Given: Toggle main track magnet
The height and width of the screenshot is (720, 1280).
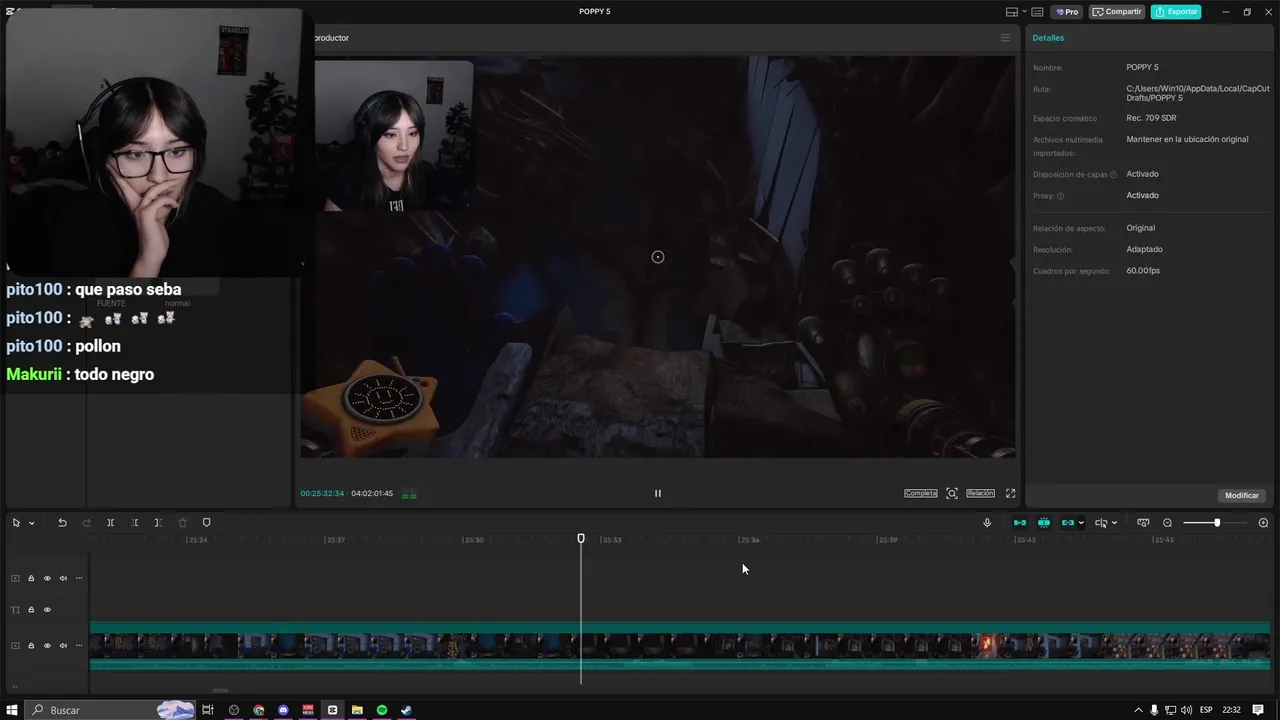Looking at the screenshot, I should pos(1020,523).
